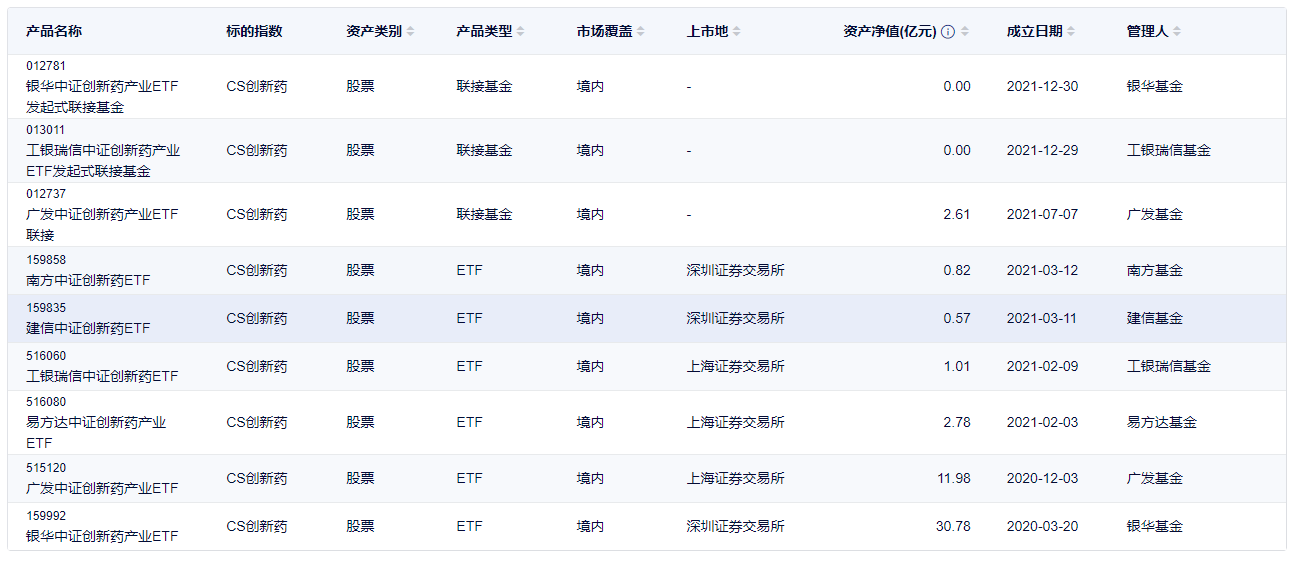
Task: Select 建信中证创新药ETF fund name
Action: 88,329
